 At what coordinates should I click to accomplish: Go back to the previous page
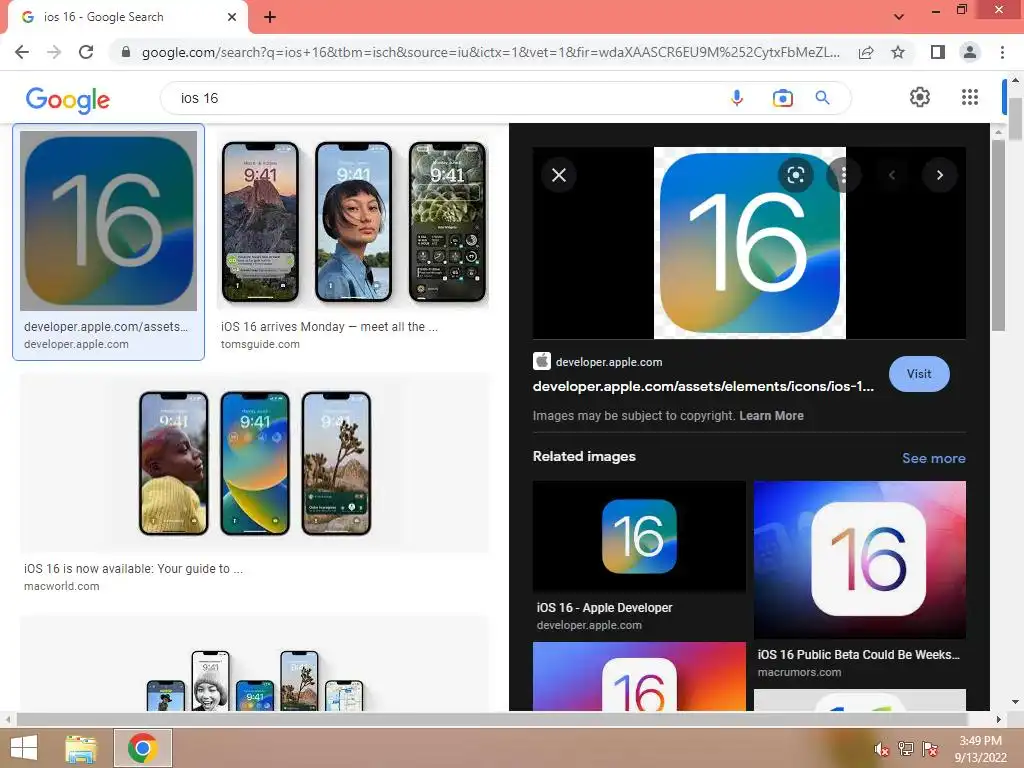(x=22, y=52)
